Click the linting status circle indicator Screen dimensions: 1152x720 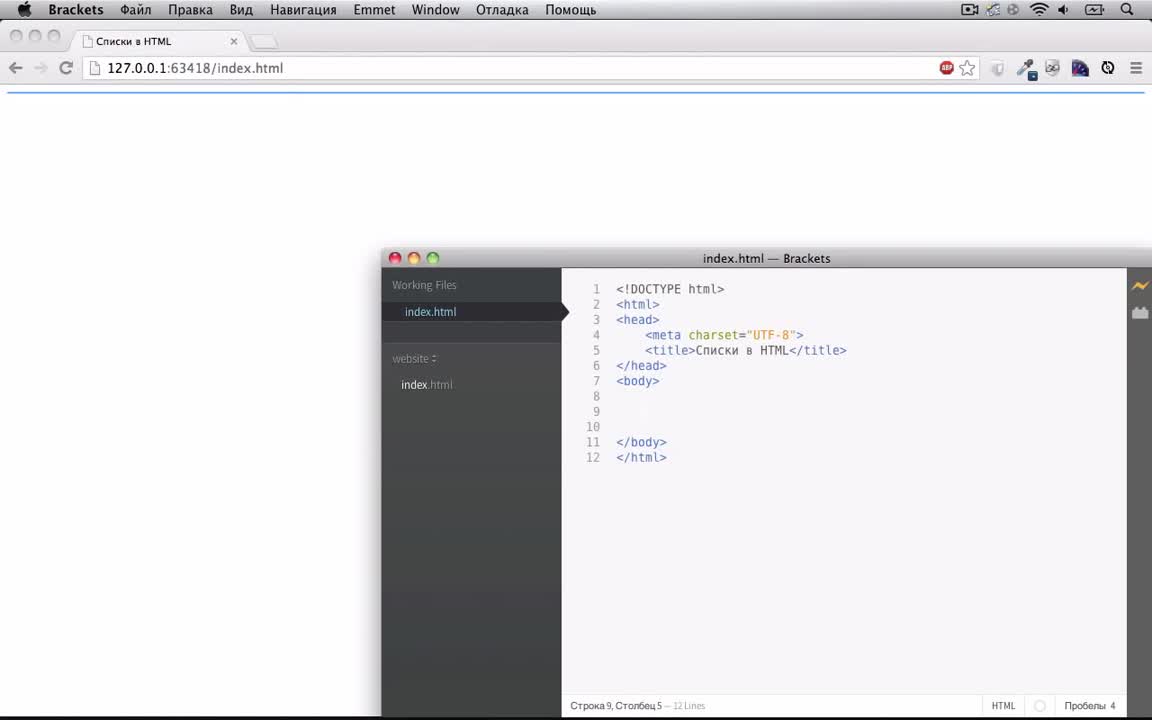pos(1039,706)
